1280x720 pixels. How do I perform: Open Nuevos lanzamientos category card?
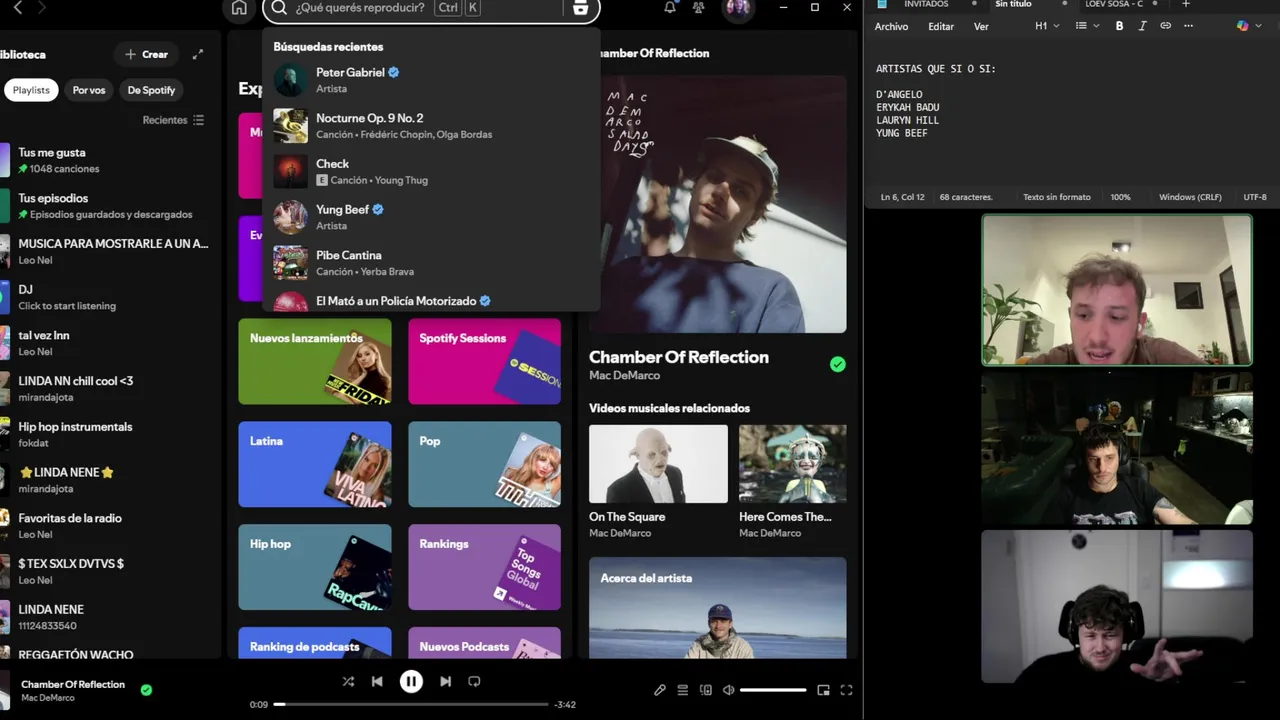pyautogui.click(x=315, y=361)
